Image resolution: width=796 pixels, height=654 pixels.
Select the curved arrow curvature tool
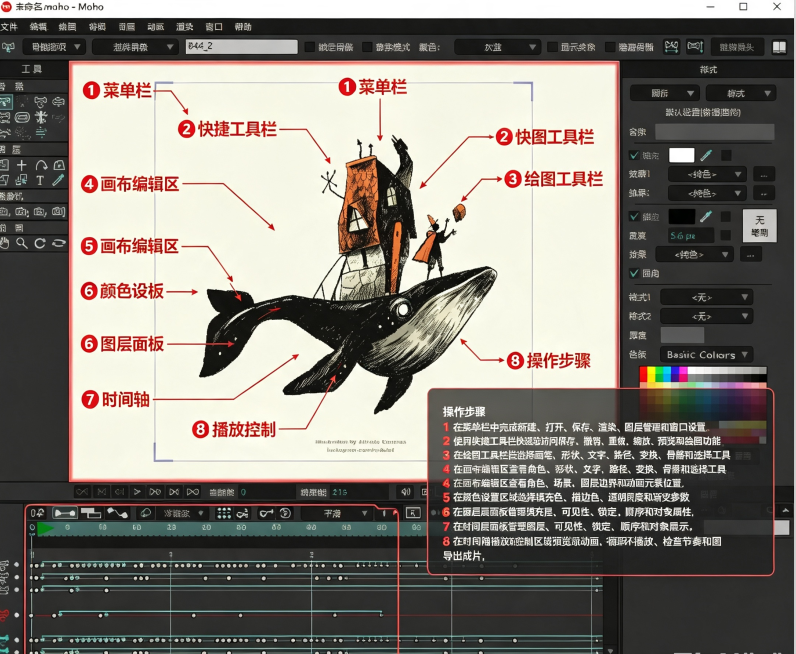click(41, 165)
